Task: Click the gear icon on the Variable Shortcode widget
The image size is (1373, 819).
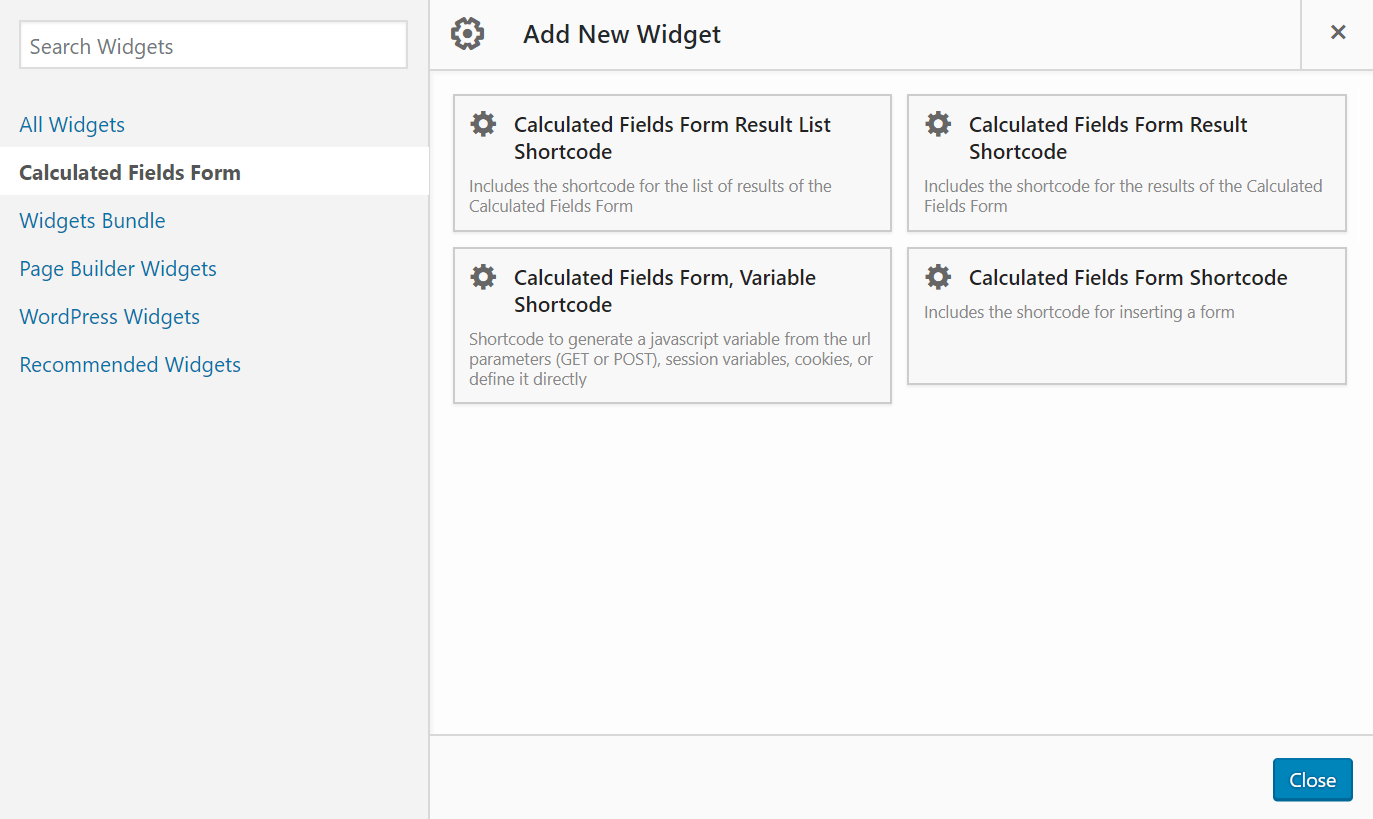Action: click(483, 276)
